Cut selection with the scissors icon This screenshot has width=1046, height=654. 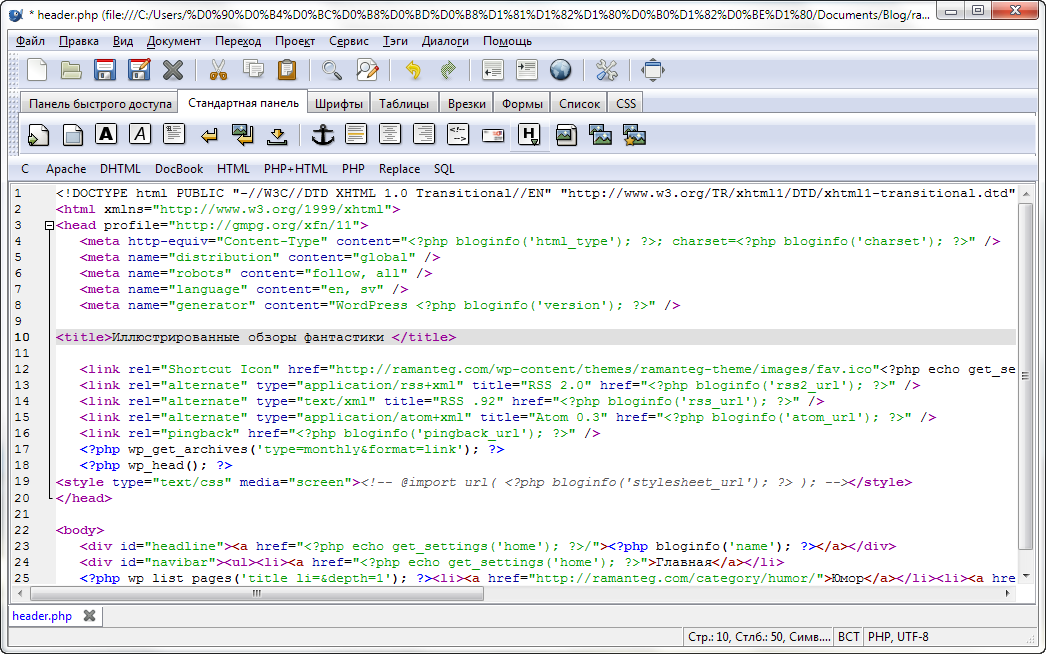218,70
